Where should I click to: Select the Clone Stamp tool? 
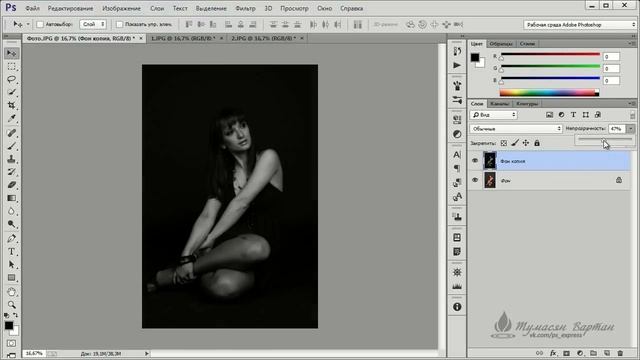(11, 159)
